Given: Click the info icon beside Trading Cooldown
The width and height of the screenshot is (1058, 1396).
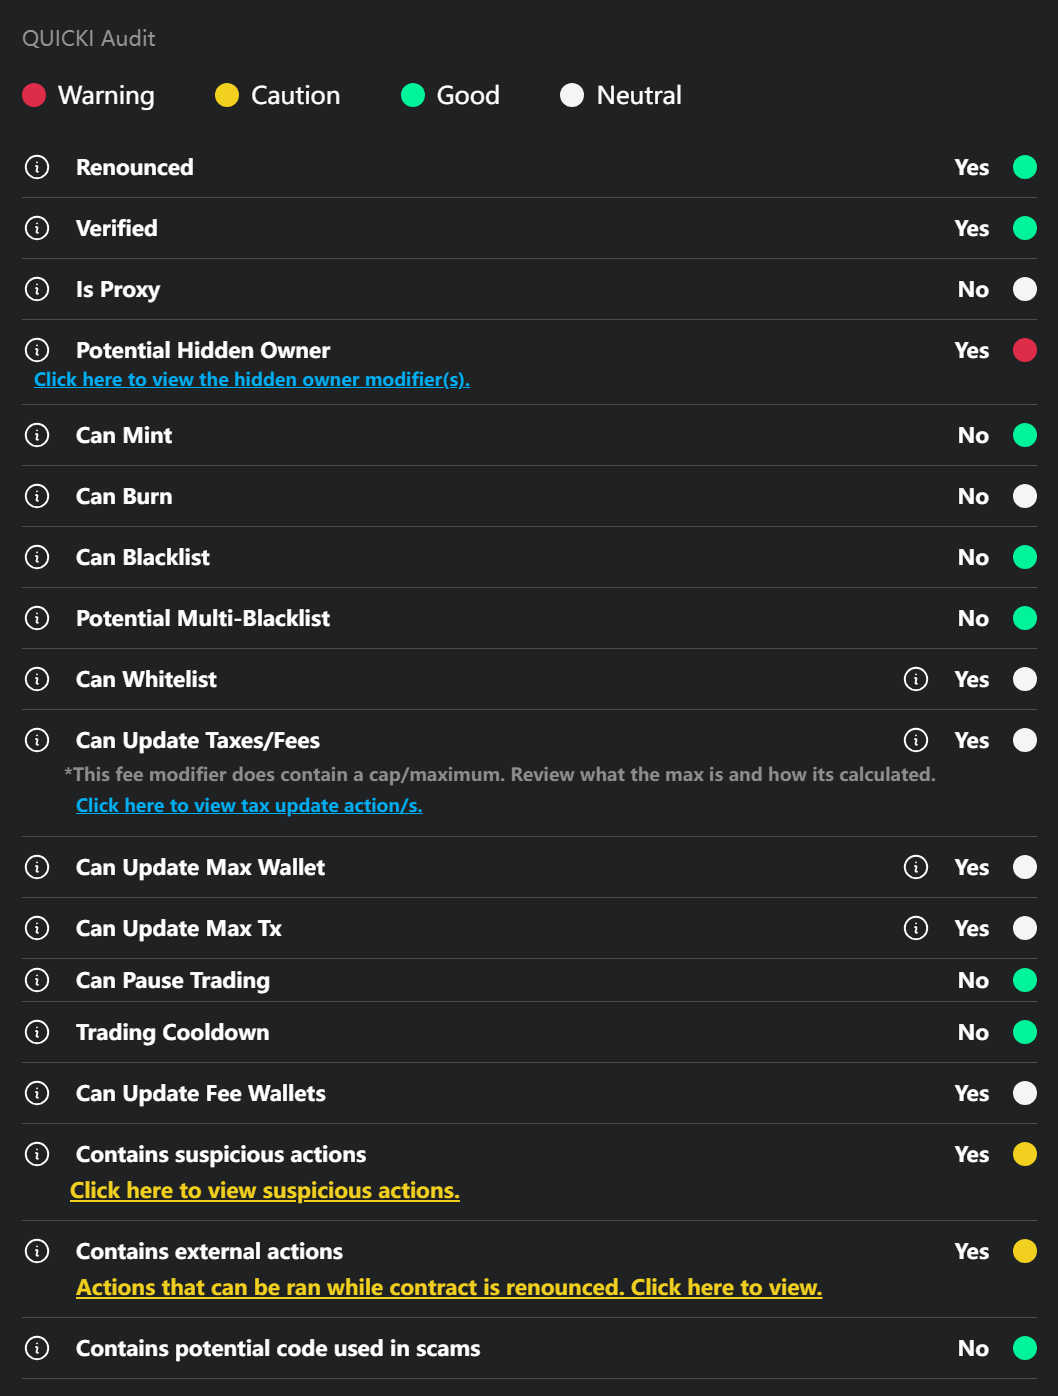Looking at the screenshot, I should pos(37,1032).
